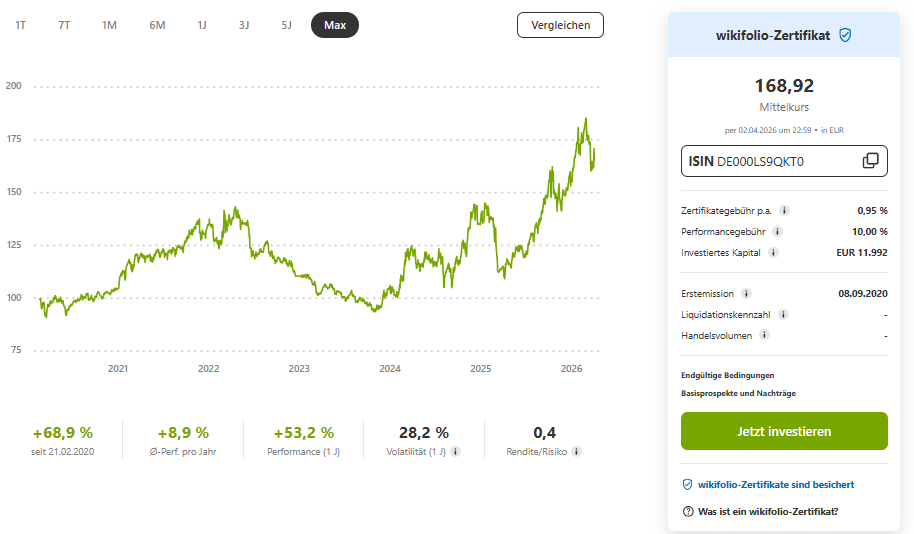
Task: Open info icon next to Zertifikategebühr p.a.
Action: [x=784, y=211]
